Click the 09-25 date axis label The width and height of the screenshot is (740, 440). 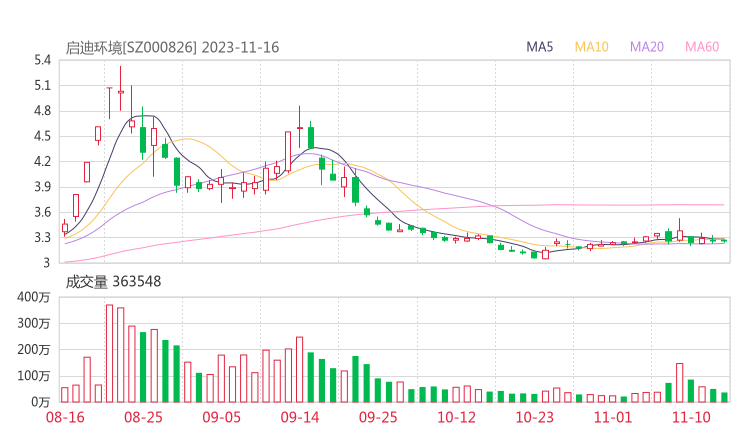(378, 417)
